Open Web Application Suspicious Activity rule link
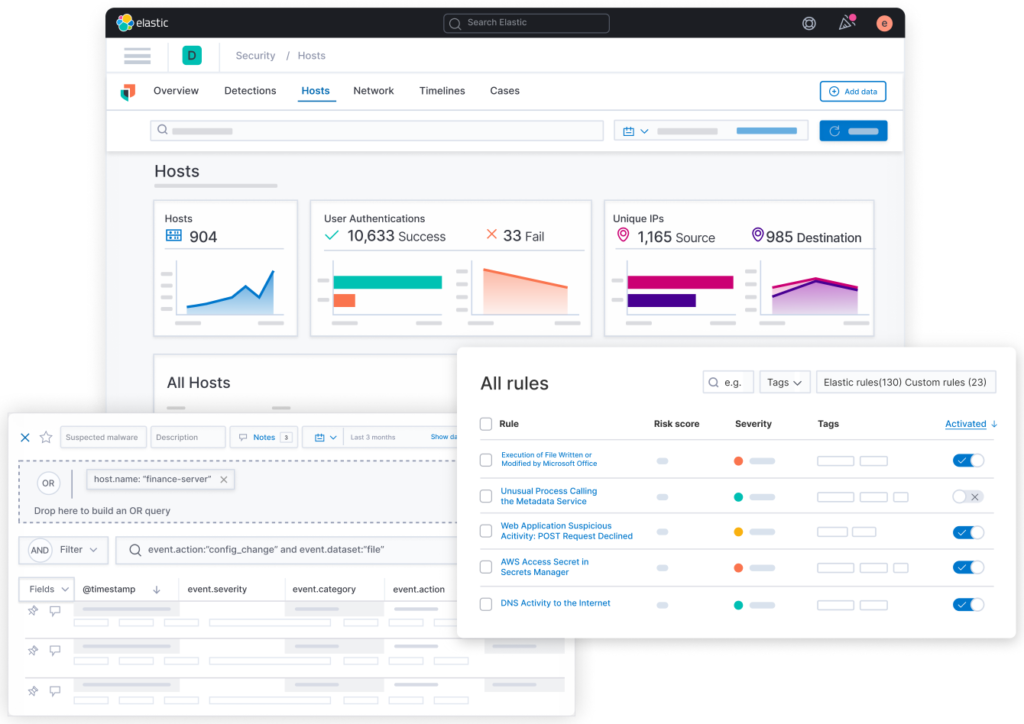The width and height of the screenshot is (1024, 724). click(566, 531)
